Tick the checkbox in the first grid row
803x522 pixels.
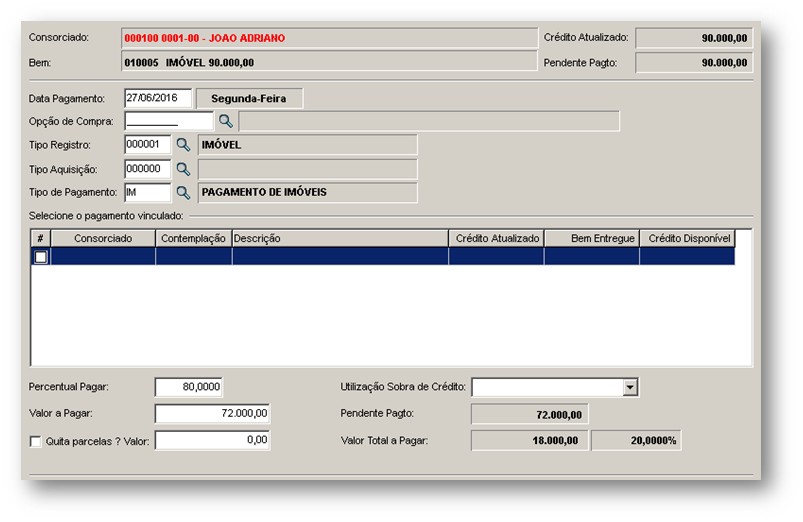click(41, 257)
